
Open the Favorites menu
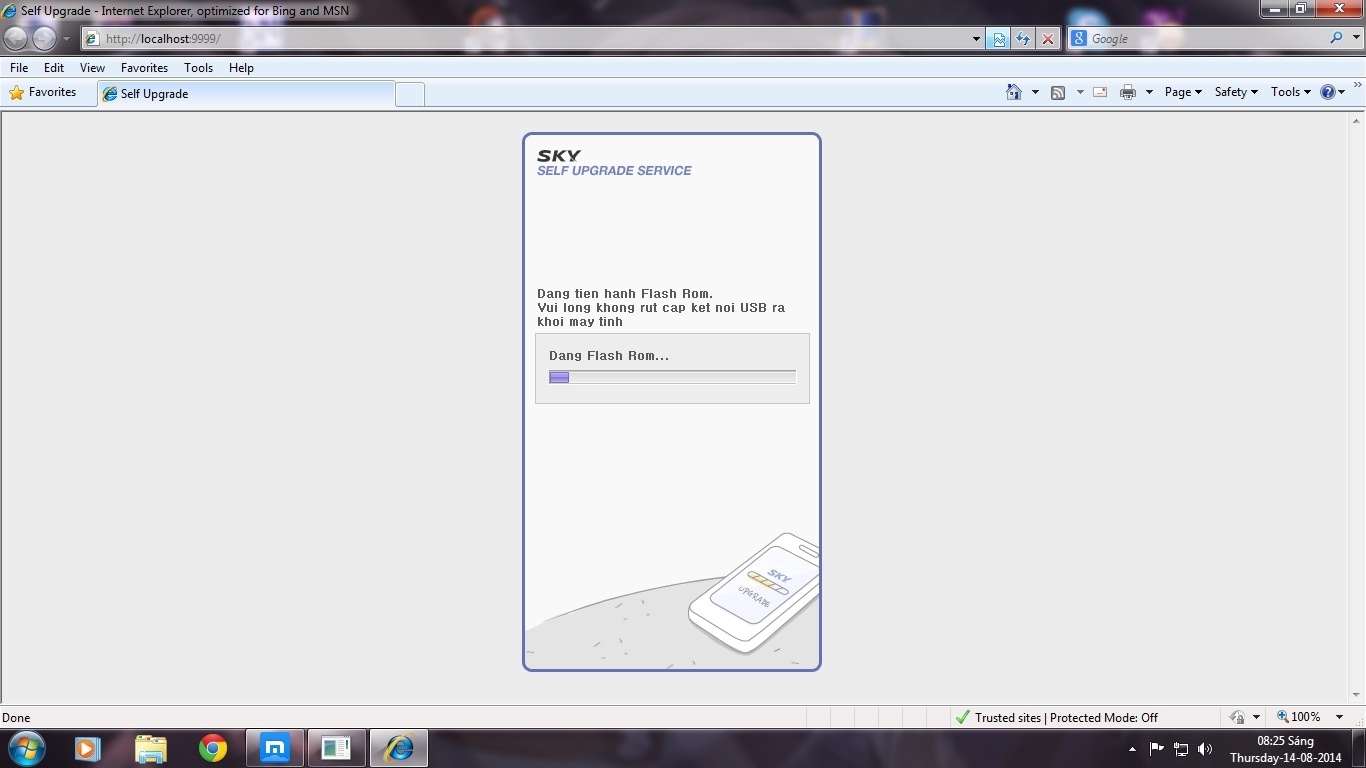pyautogui.click(x=144, y=68)
